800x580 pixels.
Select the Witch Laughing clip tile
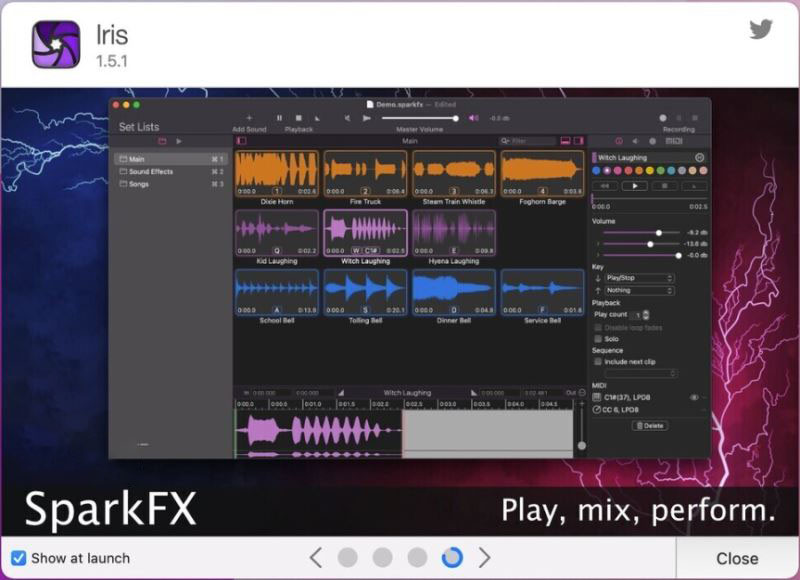pos(365,233)
